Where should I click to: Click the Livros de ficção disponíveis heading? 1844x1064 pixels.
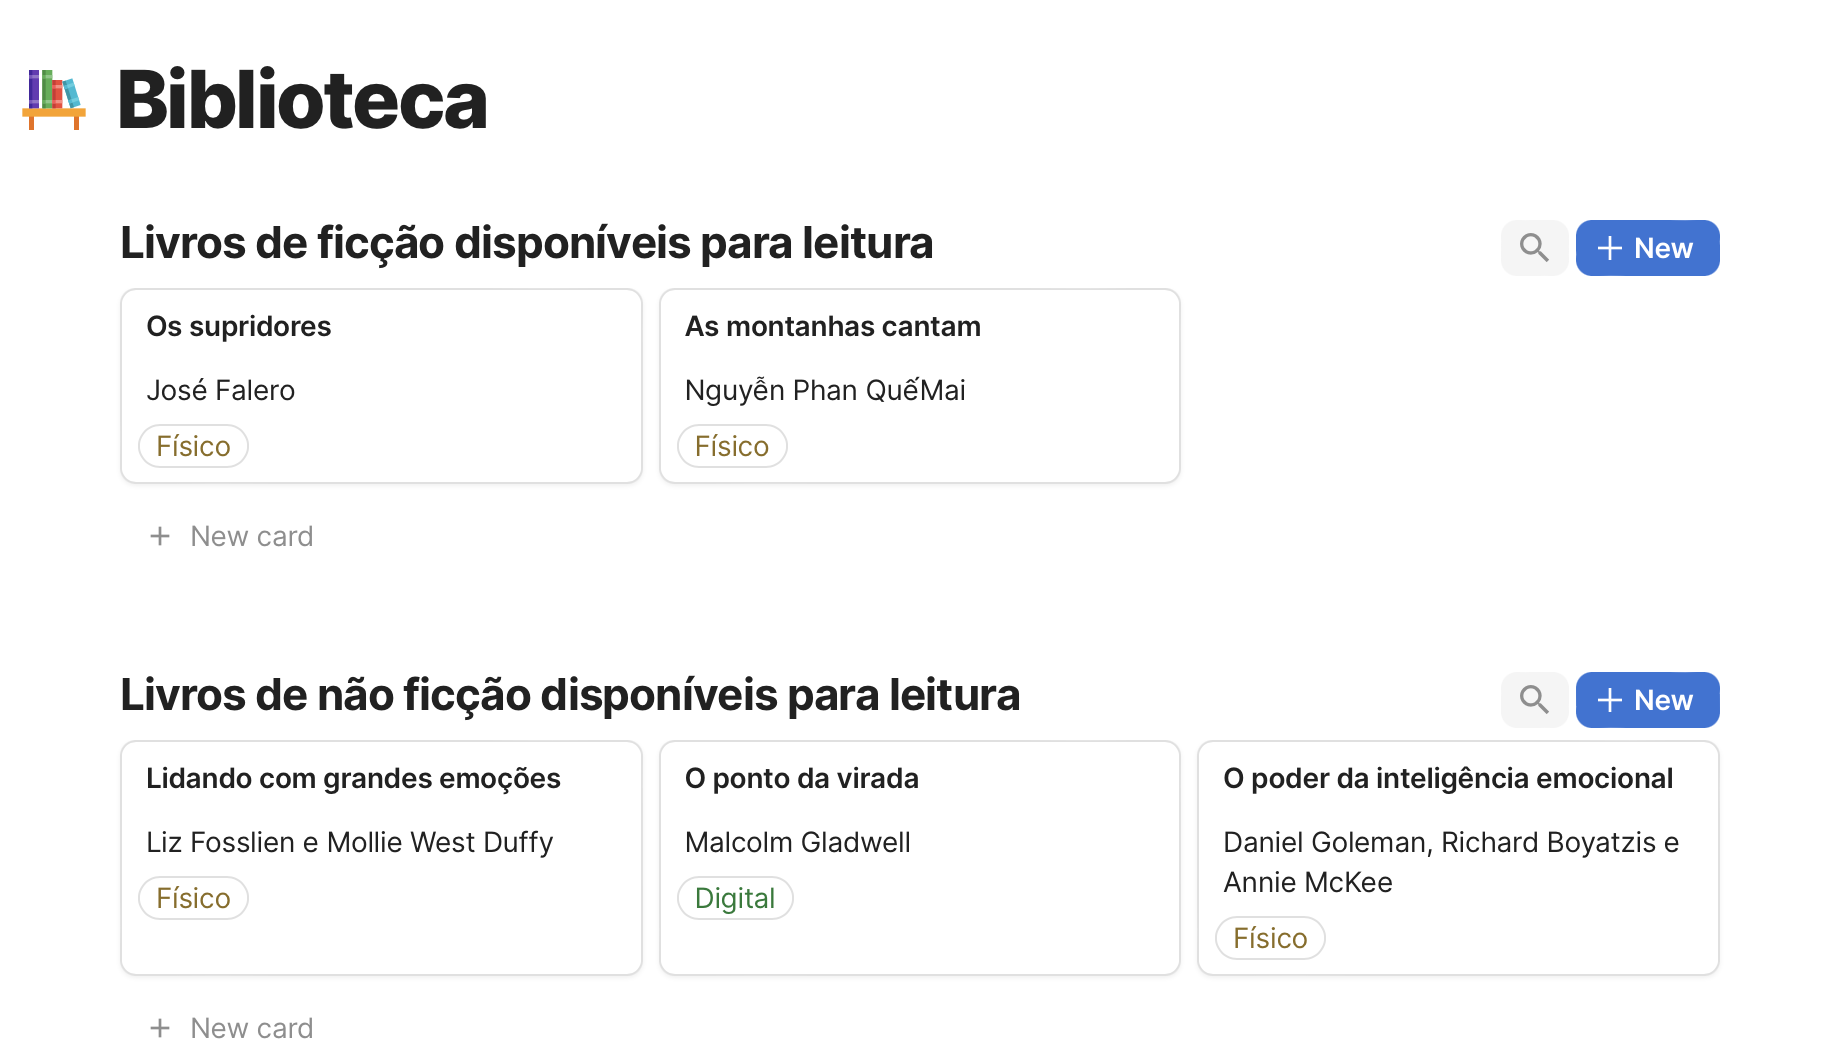point(526,243)
